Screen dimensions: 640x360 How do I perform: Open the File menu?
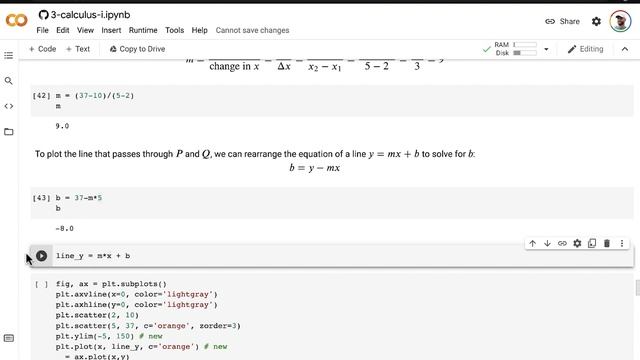(x=42, y=30)
